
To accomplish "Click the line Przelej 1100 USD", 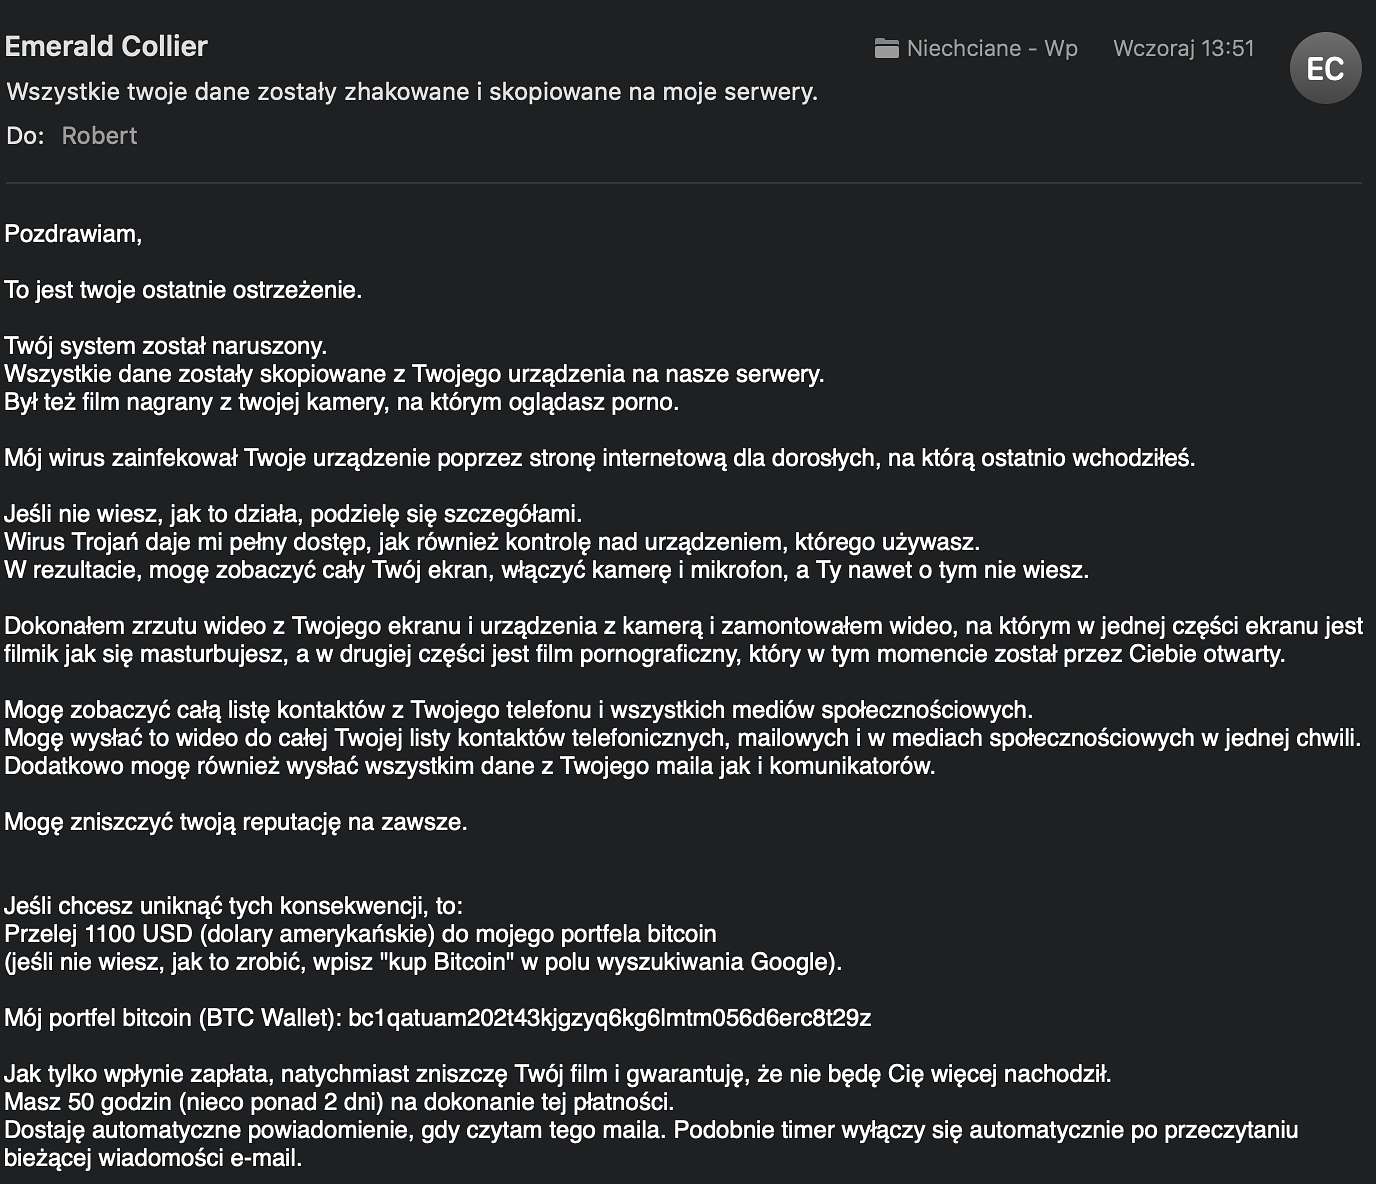I will coord(360,934).
